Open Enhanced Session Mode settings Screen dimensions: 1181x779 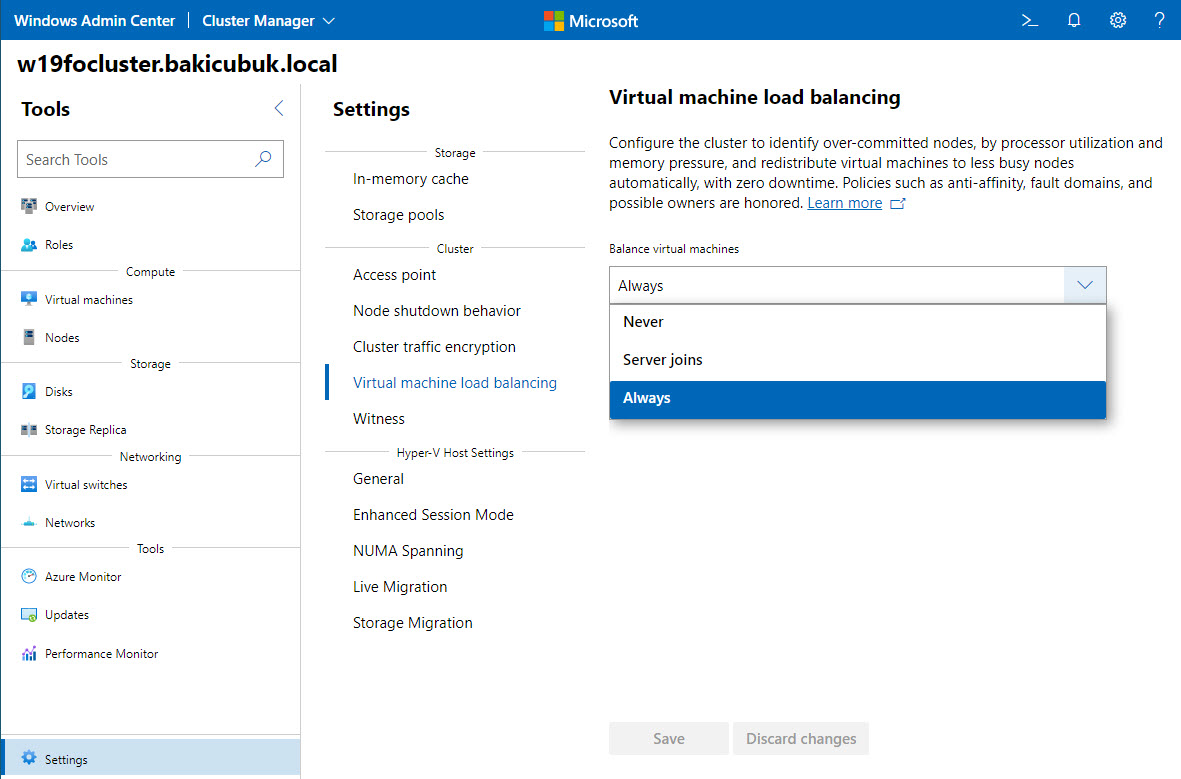click(x=433, y=515)
